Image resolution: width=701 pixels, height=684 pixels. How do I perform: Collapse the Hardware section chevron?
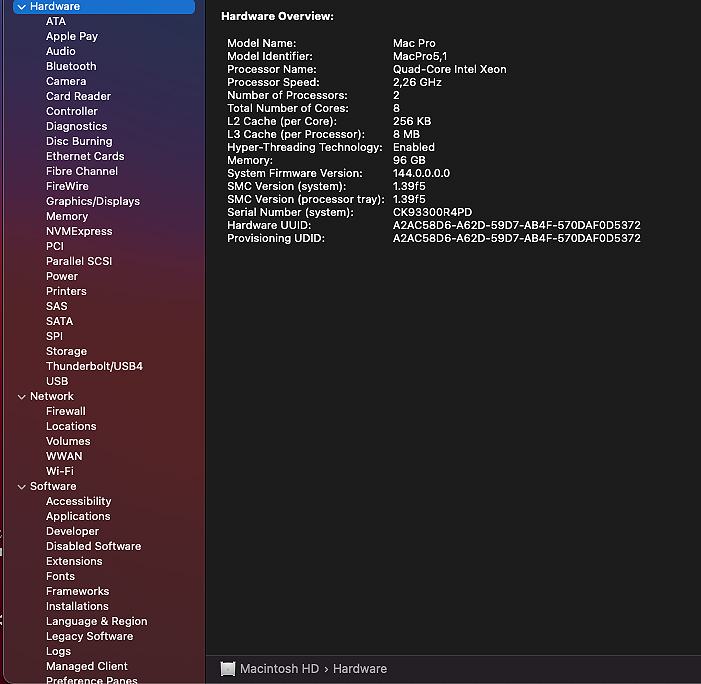click(x=21, y=7)
